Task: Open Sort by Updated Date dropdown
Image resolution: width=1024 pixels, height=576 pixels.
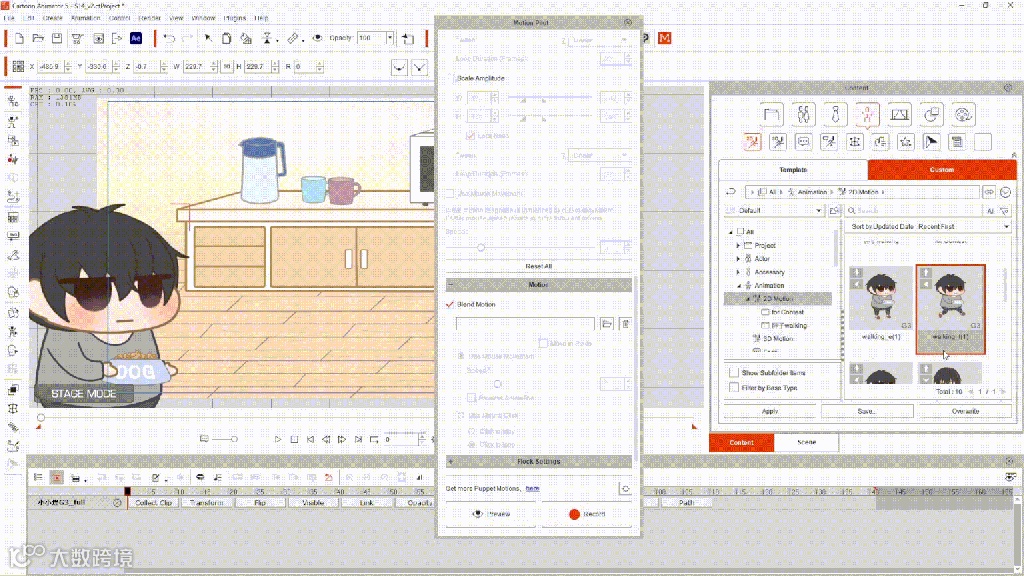Action: click(x=928, y=227)
